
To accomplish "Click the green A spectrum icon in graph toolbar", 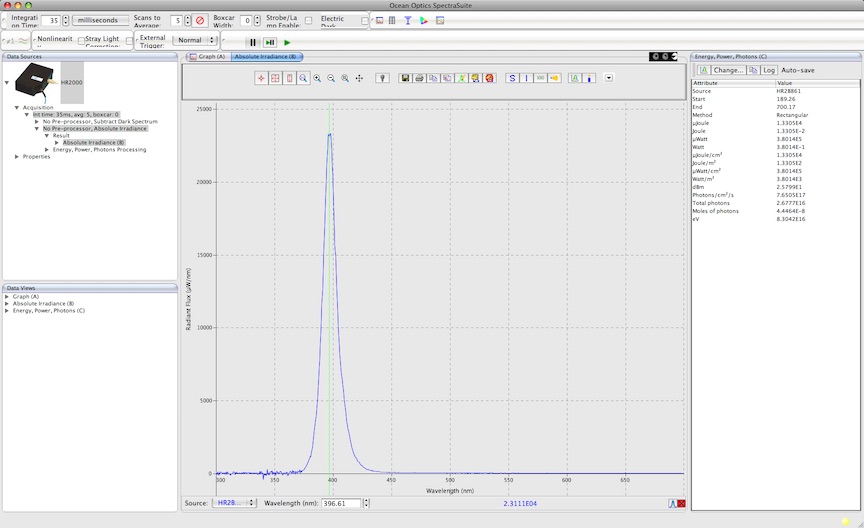I will tap(575, 78).
